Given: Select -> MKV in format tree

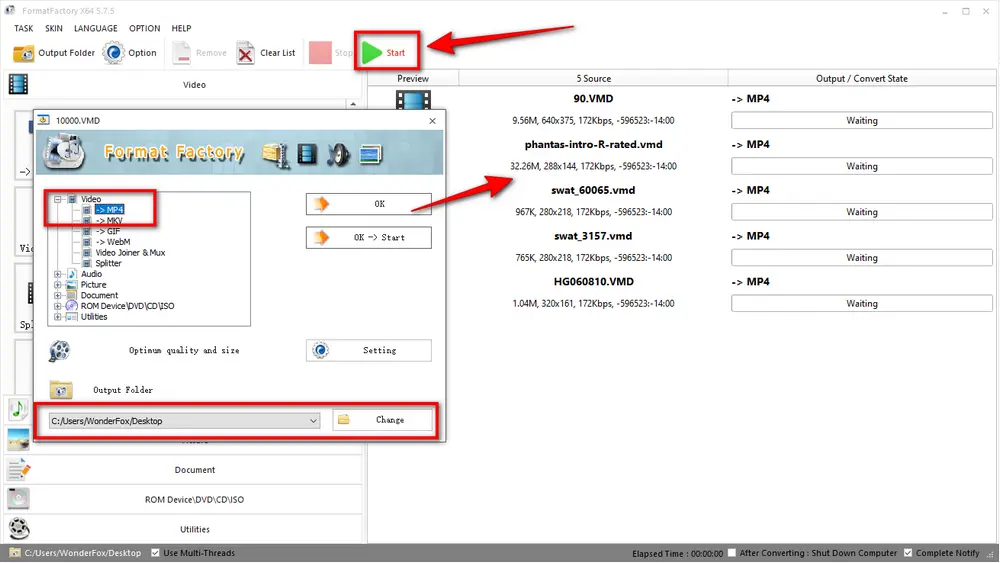Looking at the screenshot, I should point(109,221).
